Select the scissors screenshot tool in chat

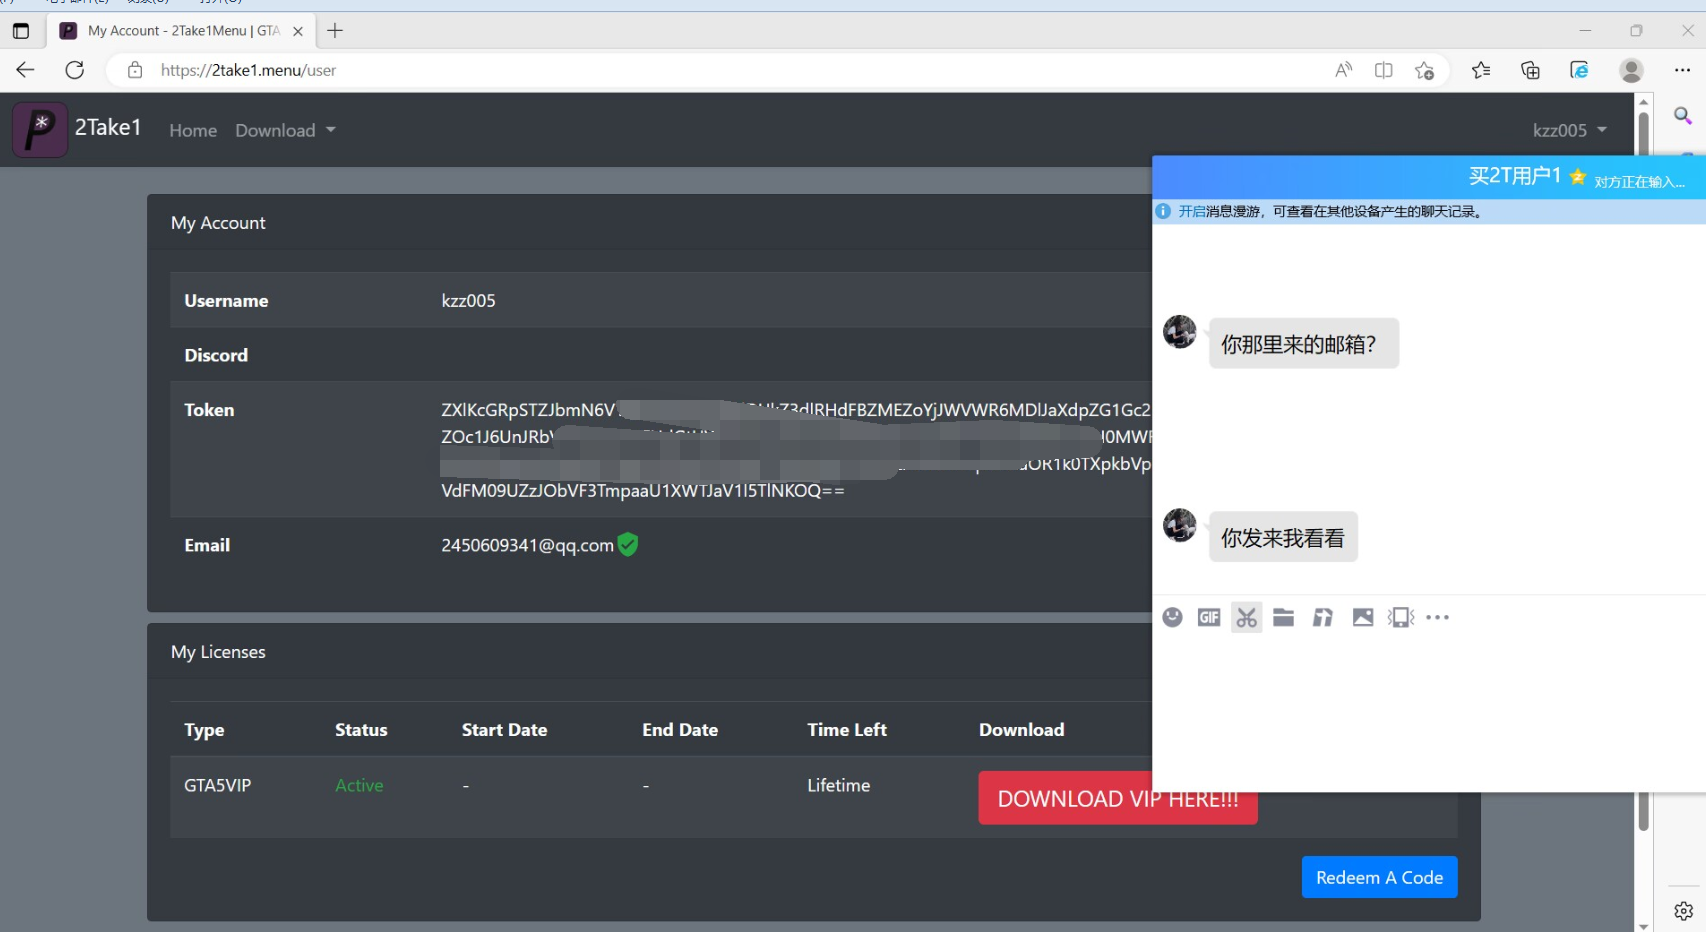pos(1246,617)
